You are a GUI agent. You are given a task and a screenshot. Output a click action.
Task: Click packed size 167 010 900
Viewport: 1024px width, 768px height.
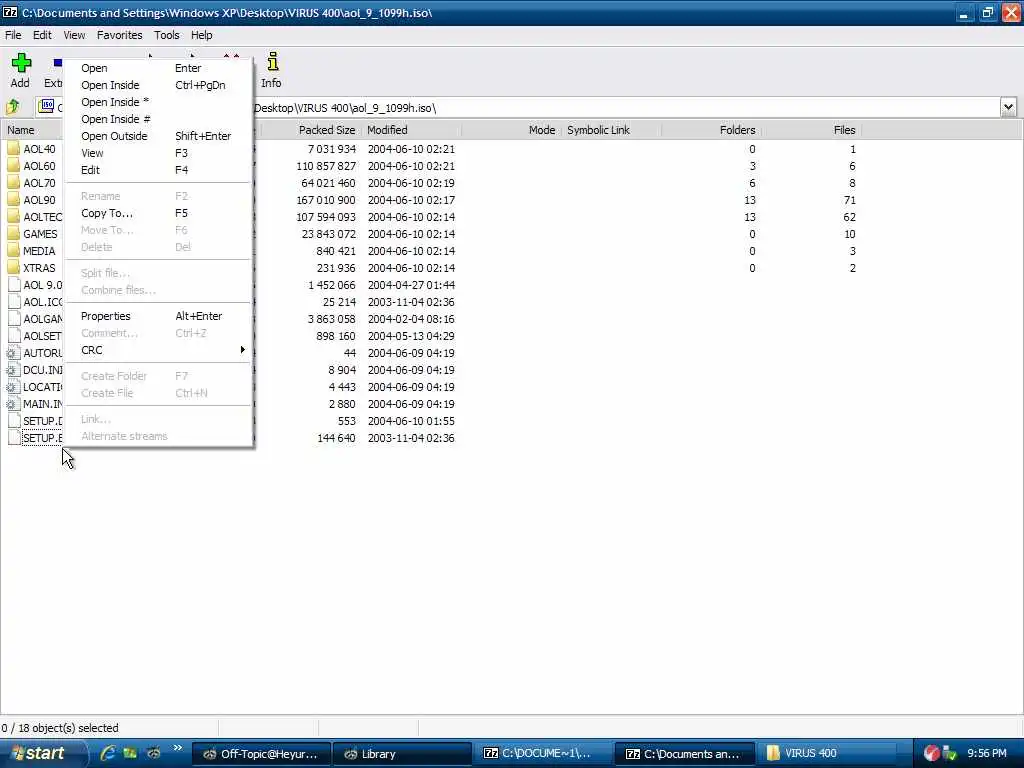click(326, 200)
